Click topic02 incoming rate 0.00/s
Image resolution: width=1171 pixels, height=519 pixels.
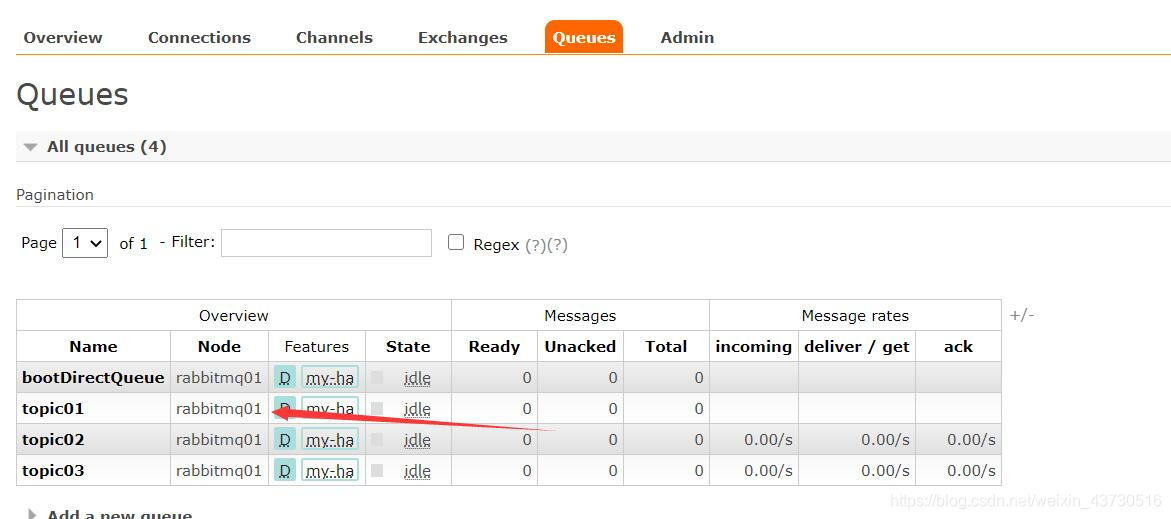click(x=768, y=440)
